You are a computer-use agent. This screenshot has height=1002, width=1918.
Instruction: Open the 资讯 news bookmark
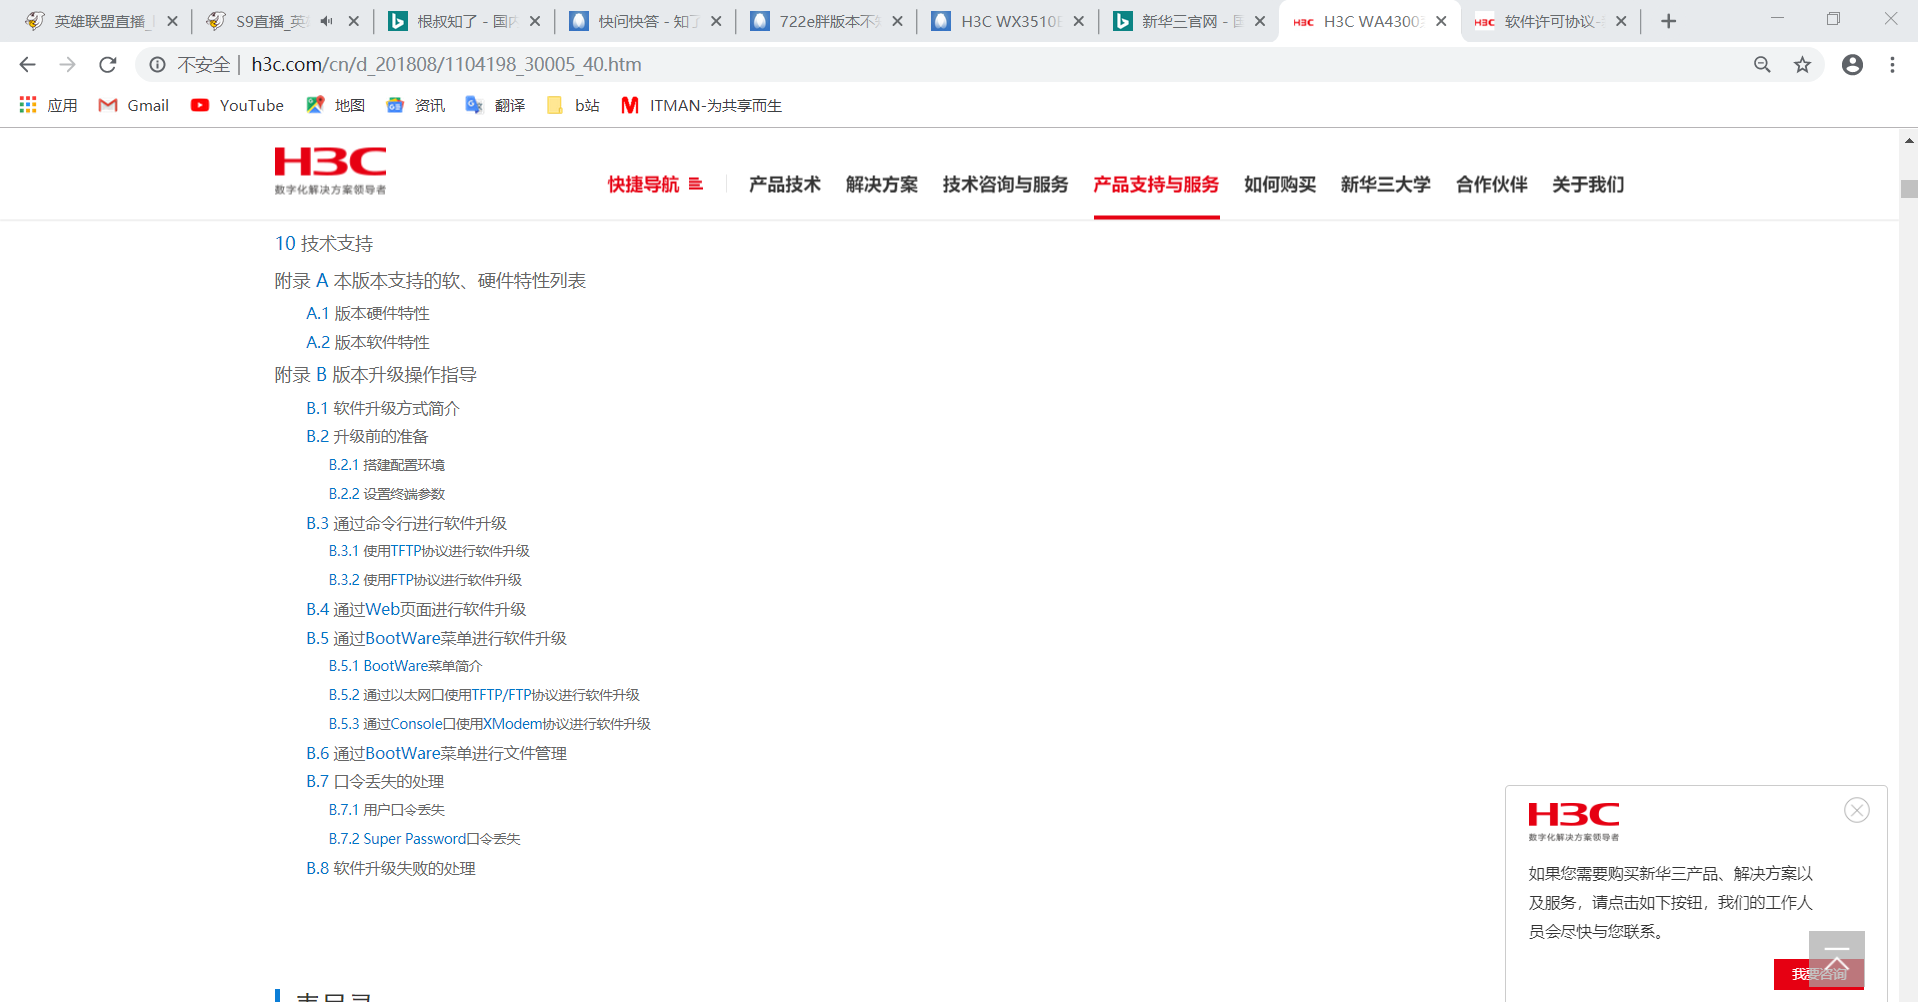click(x=415, y=105)
